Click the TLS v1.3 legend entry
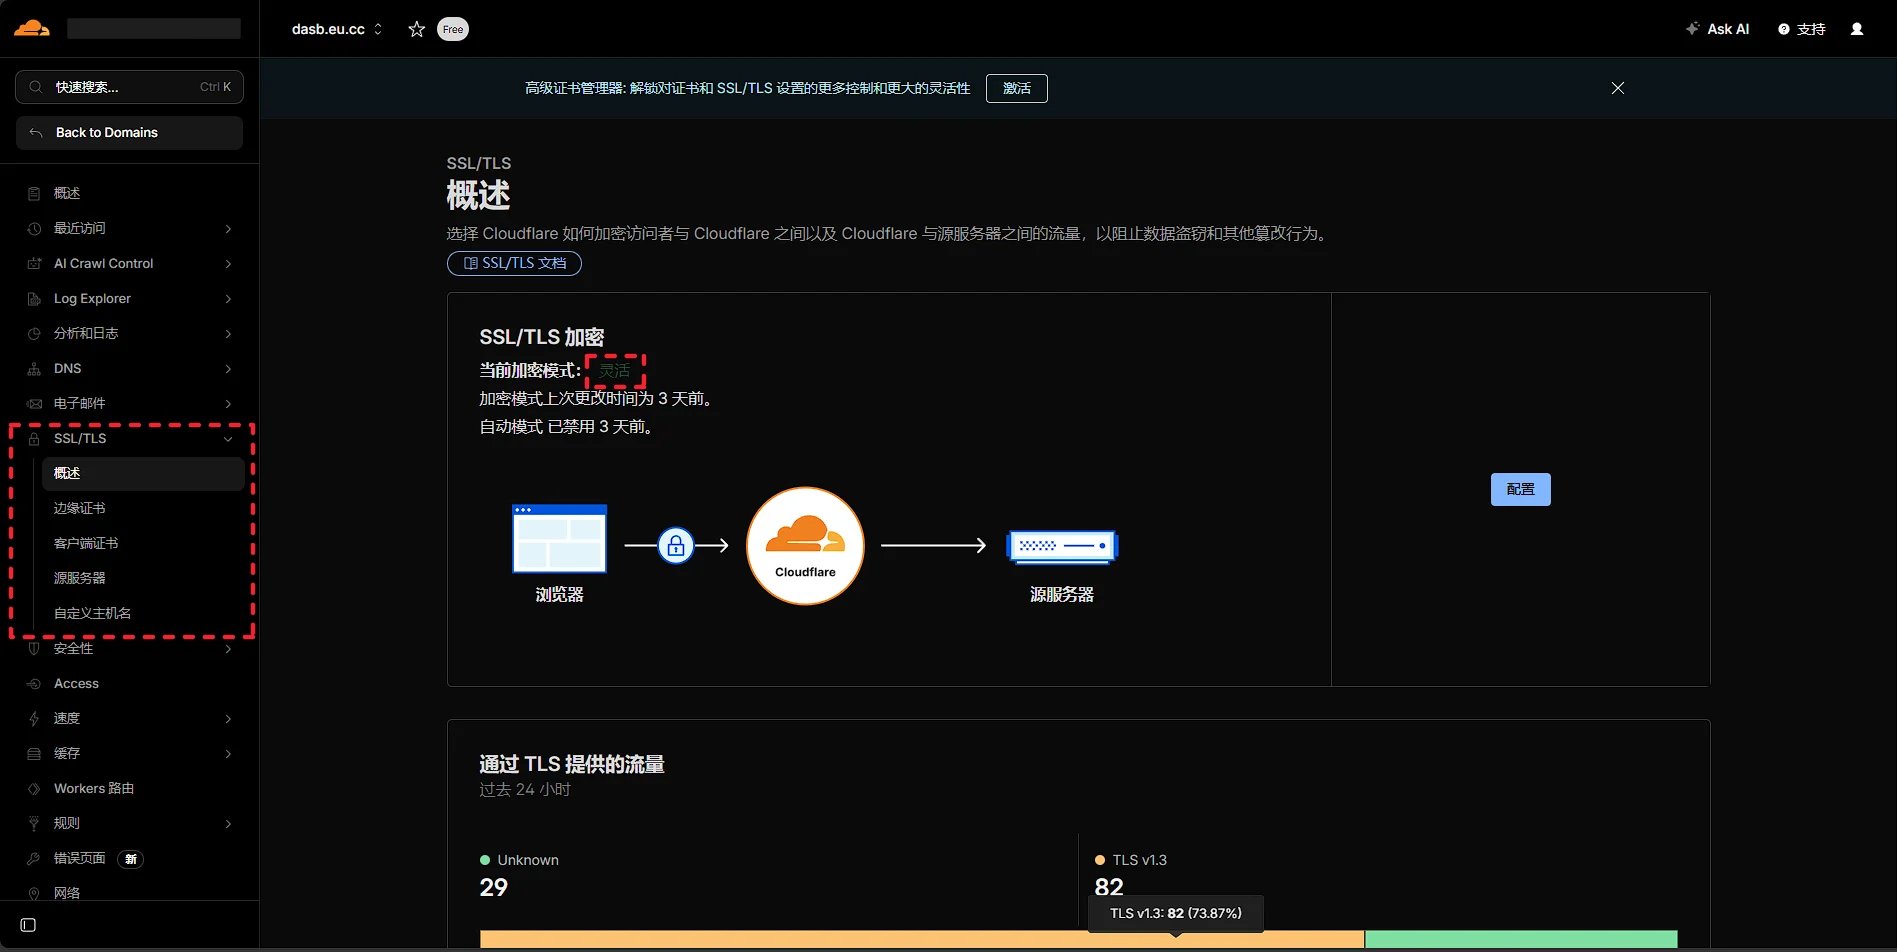 point(1131,860)
